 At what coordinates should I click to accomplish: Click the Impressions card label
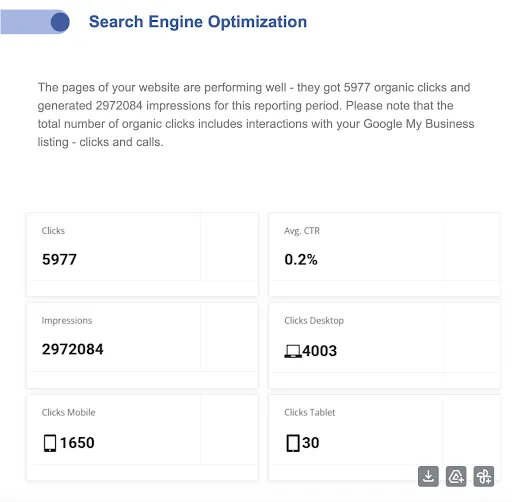67,321
